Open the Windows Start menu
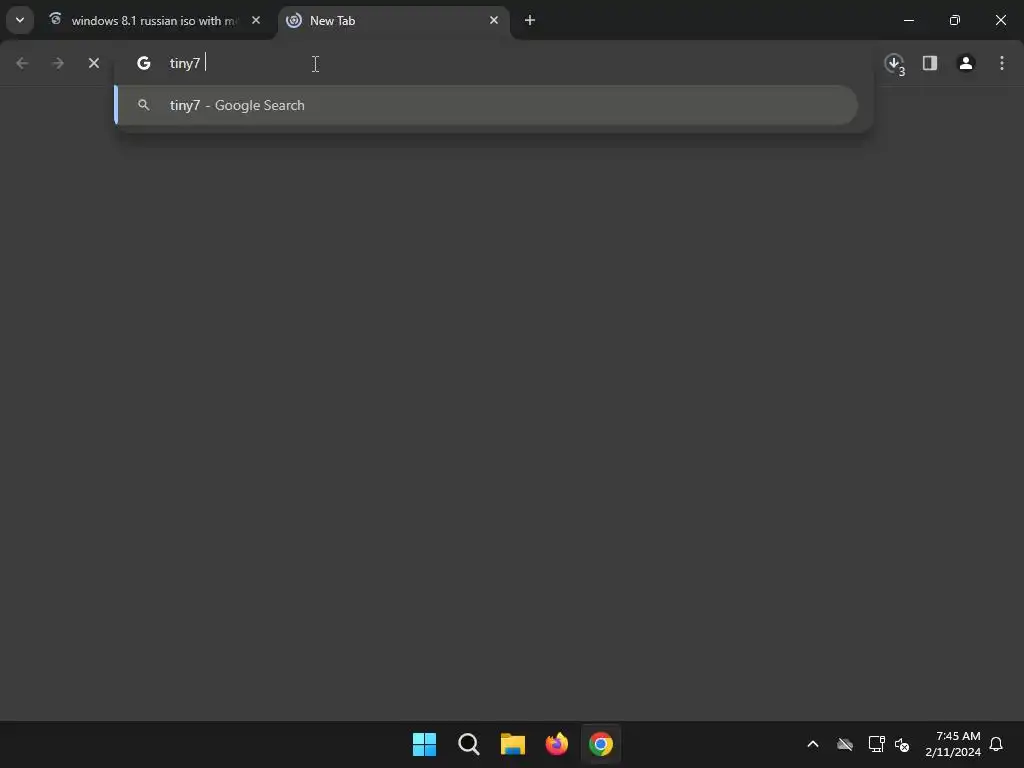This screenshot has height=768, width=1024. coord(424,744)
